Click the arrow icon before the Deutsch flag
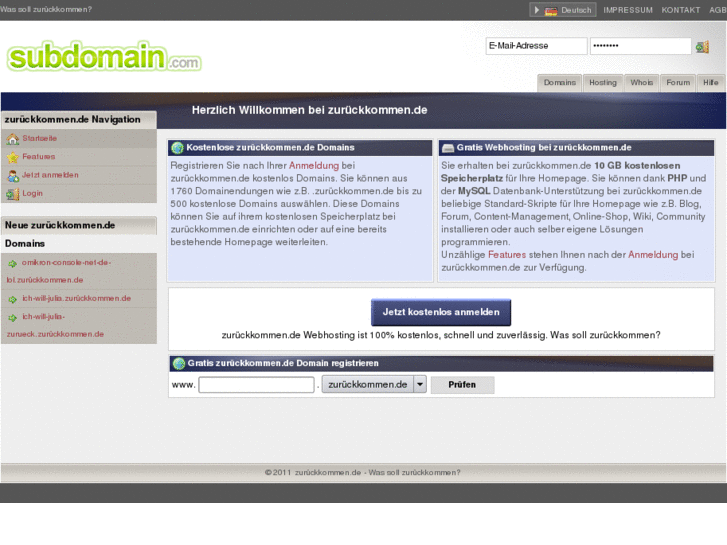727x545 pixels. click(536, 10)
